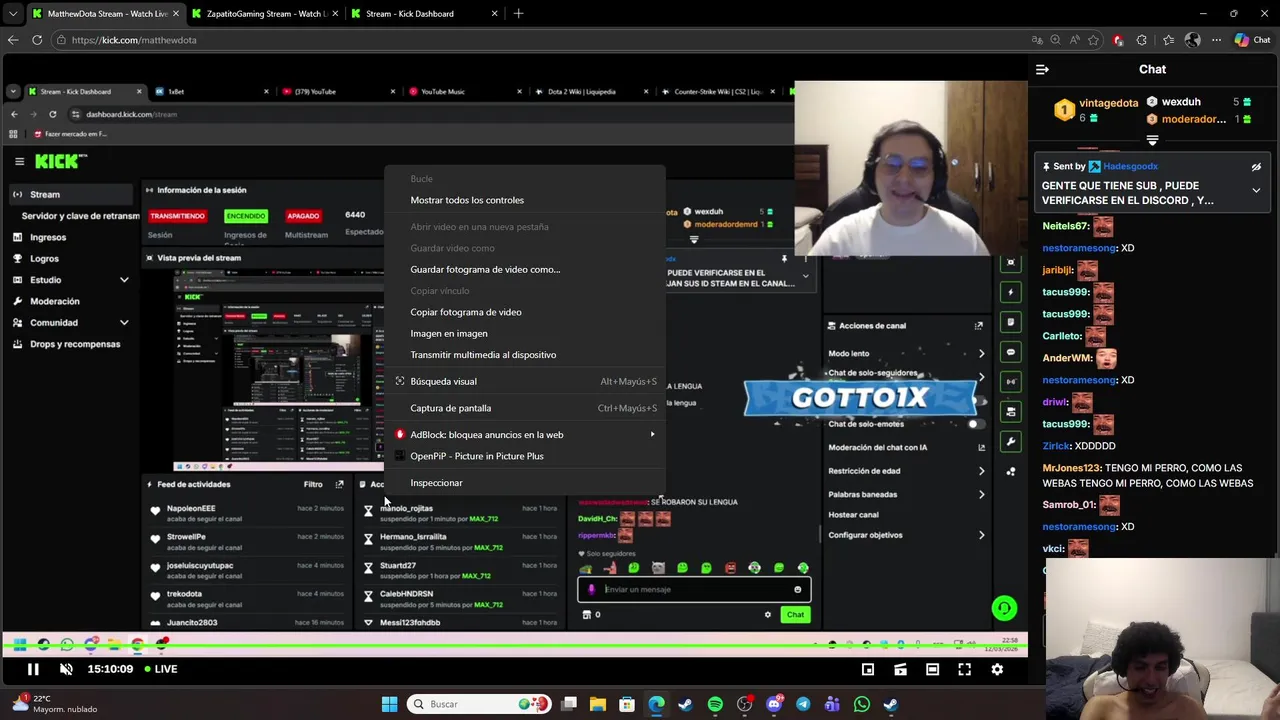Click 'Hostear canal' action
Screen dimensions: 1280x720
[x=853, y=515]
